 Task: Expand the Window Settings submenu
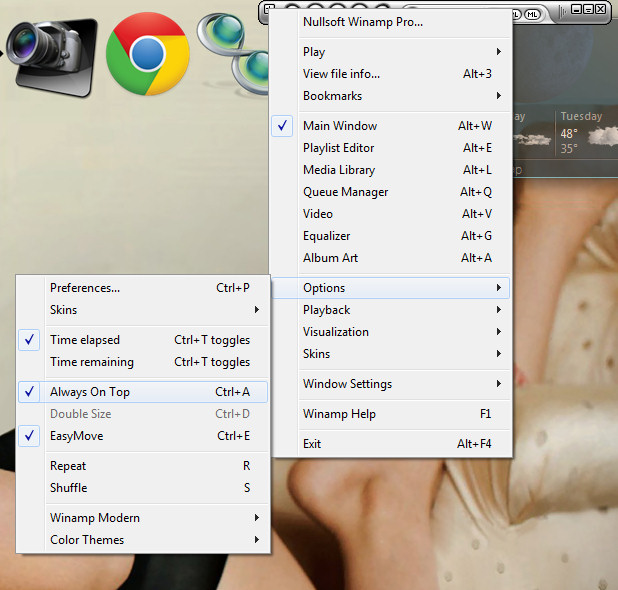[390, 384]
